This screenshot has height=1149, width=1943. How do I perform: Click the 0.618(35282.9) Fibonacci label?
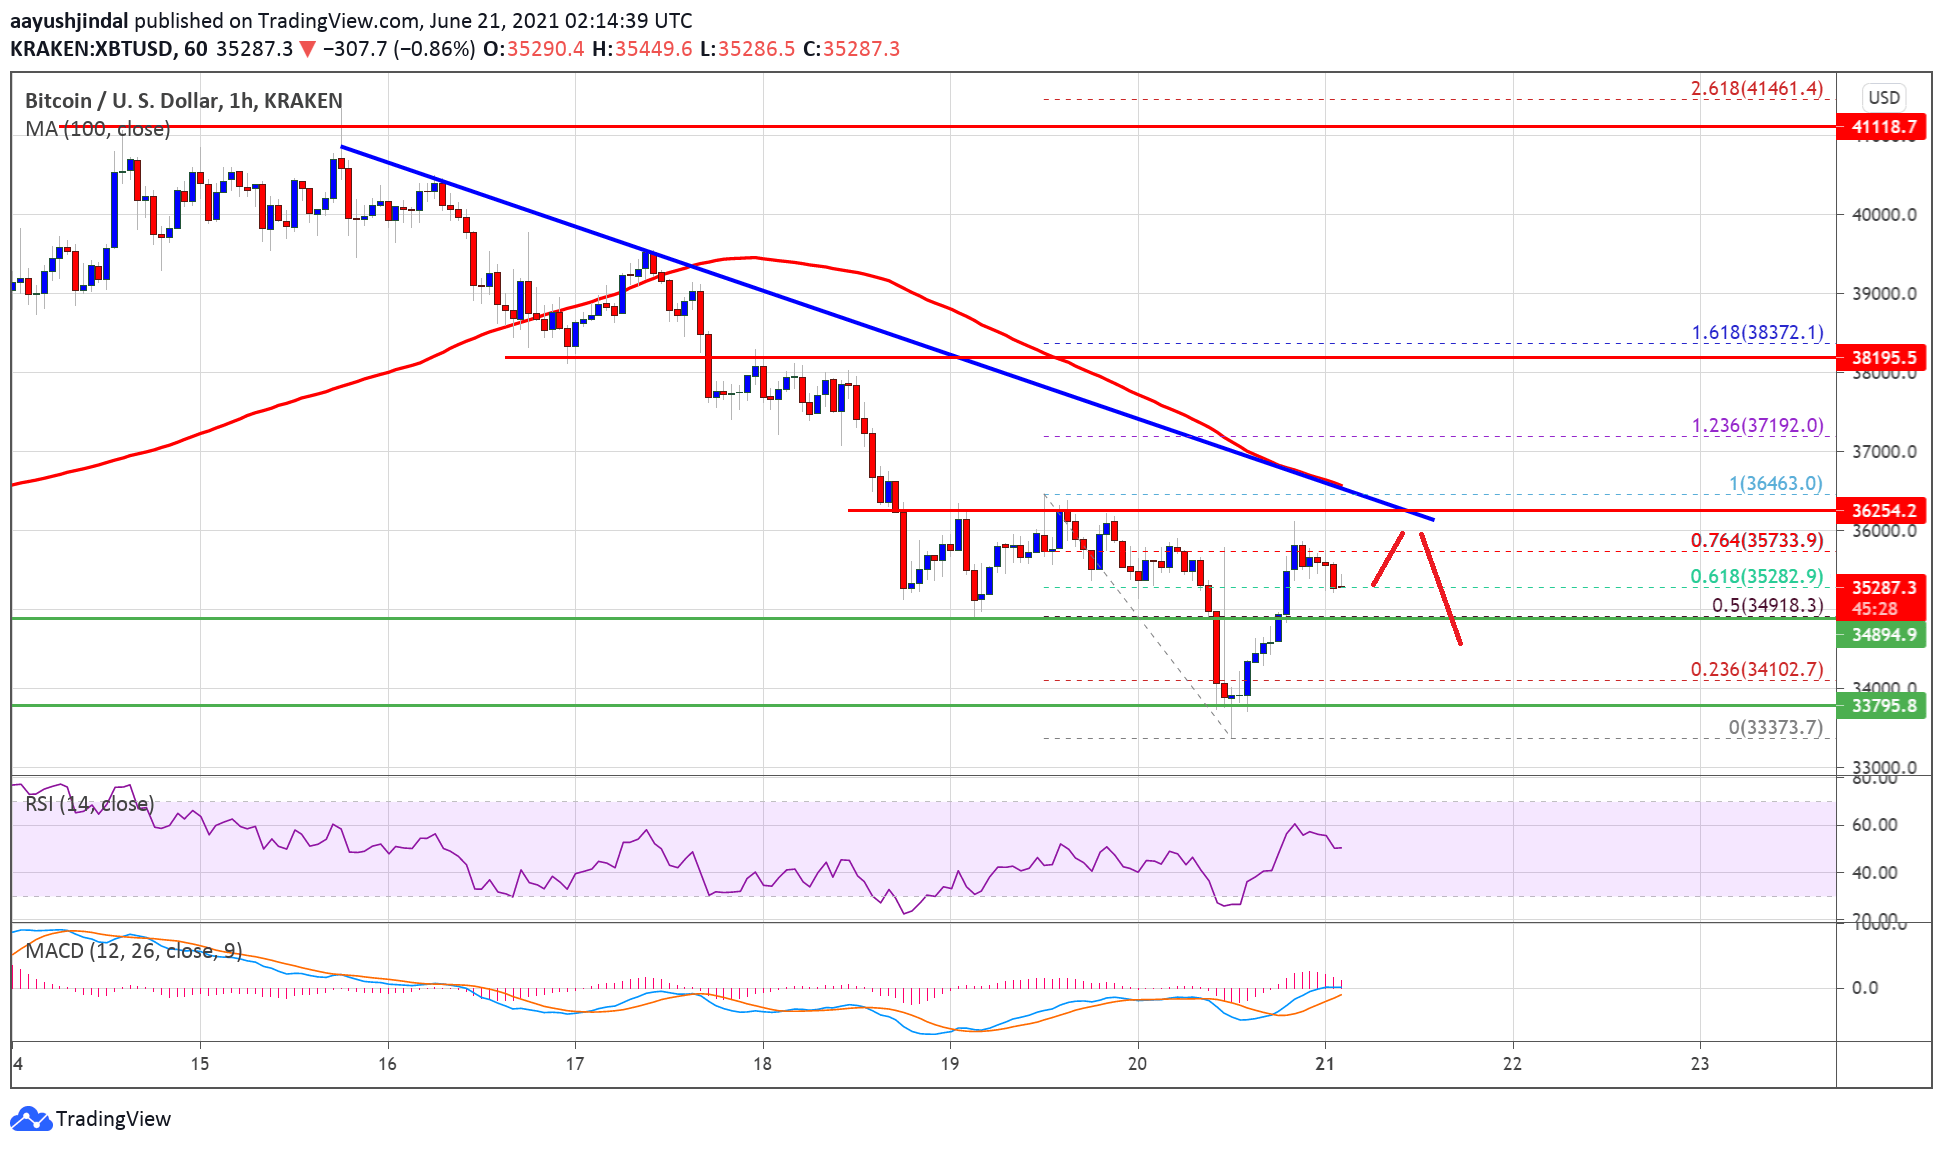(x=1757, y=576)
